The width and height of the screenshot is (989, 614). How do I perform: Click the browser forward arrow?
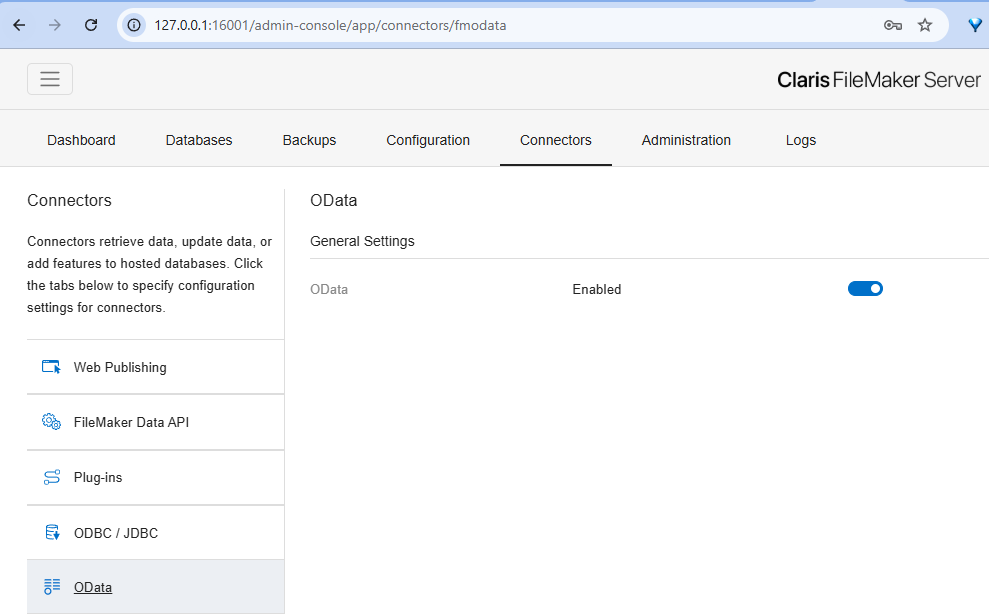[55, 25]
